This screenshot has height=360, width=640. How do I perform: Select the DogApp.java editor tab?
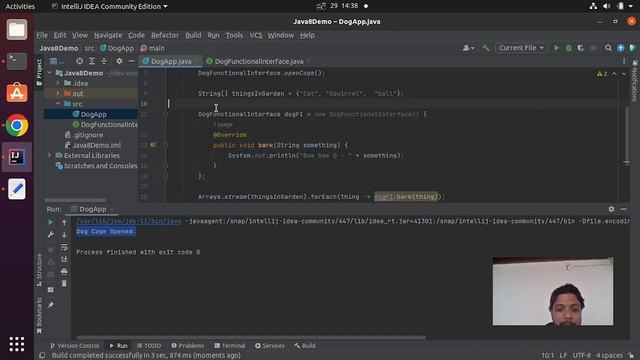171,61
